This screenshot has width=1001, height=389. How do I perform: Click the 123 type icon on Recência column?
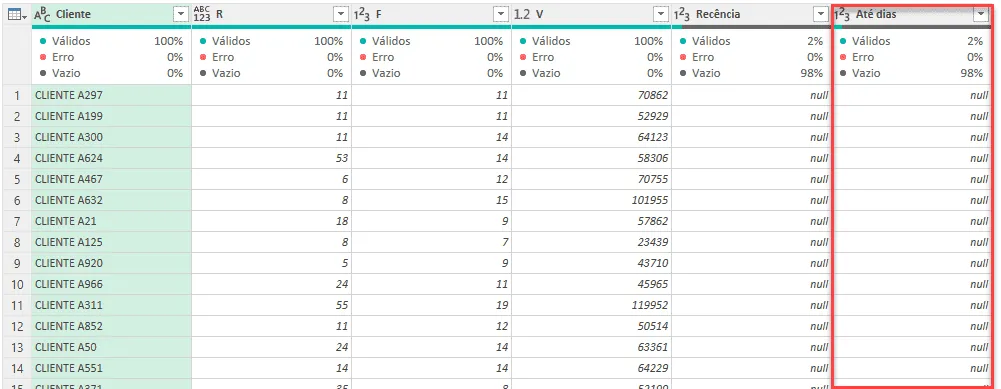pyautogui.click(x=682, y=15)
